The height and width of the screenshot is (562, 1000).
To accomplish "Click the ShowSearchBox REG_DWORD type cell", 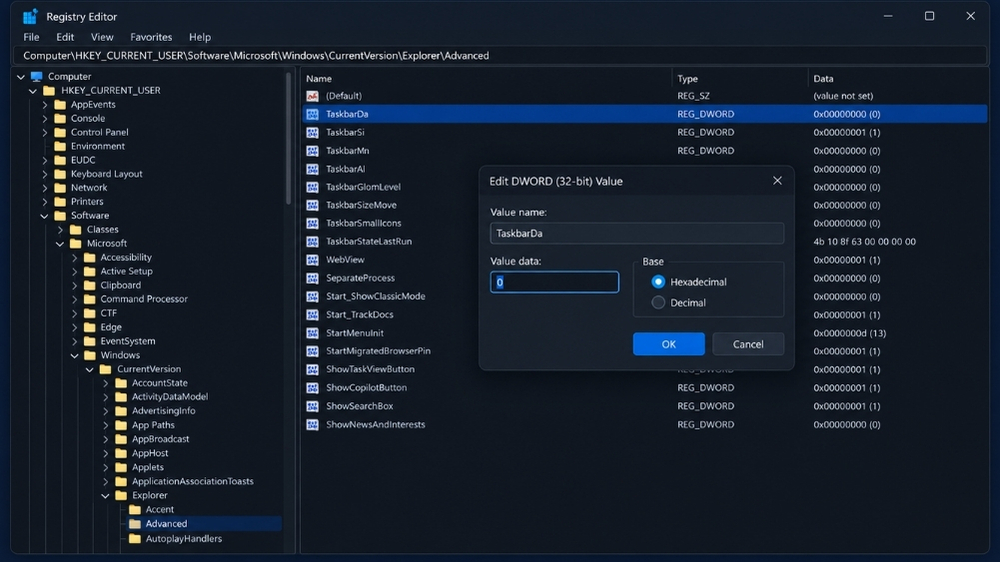I will (x=705, y=406).
